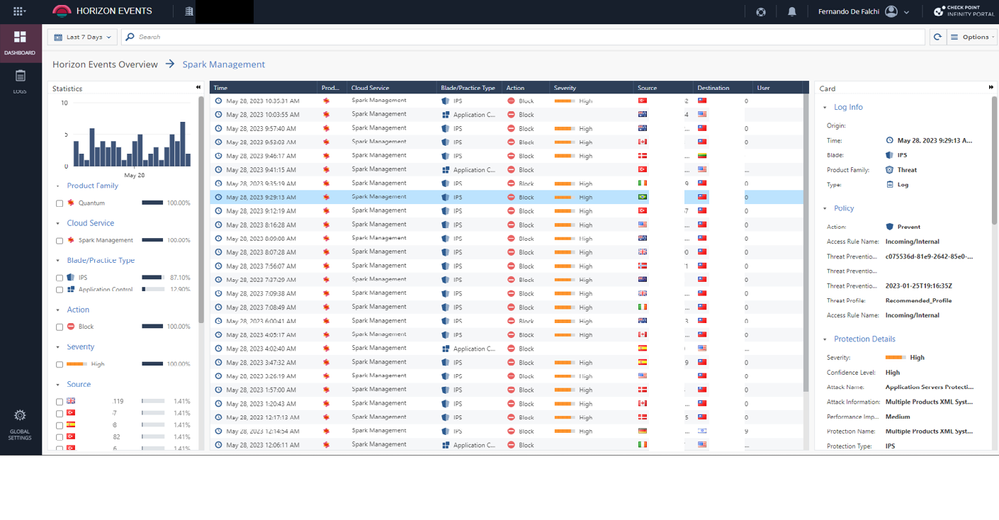Screen dimensions: 999x520
Task: Click the refresh icon next to search
Action: (937, 37)
